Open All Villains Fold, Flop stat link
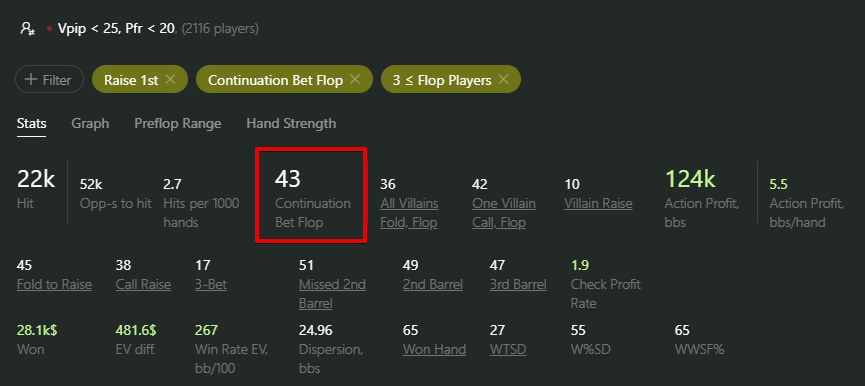 point(409,213)
